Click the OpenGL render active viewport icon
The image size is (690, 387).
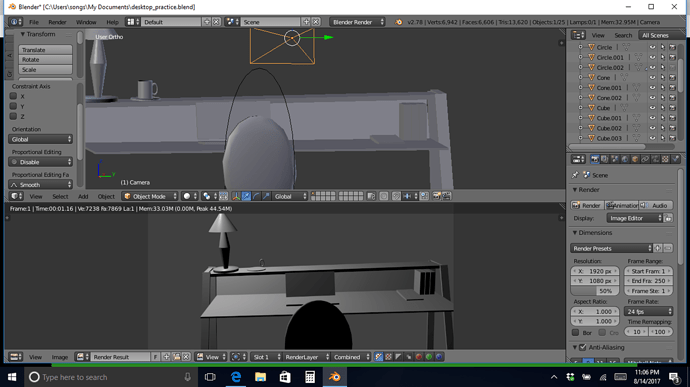click(437, 196)
